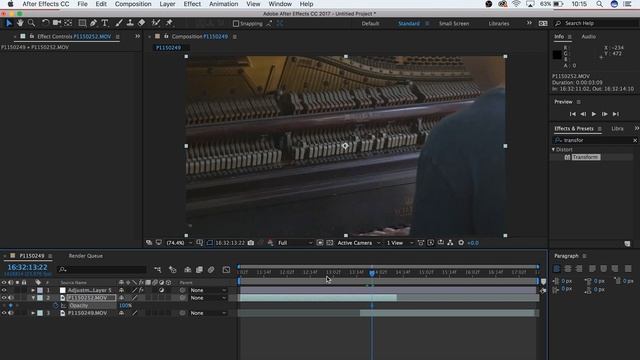Select the Brush tool

pyautogui.click(x=119, y=23)
